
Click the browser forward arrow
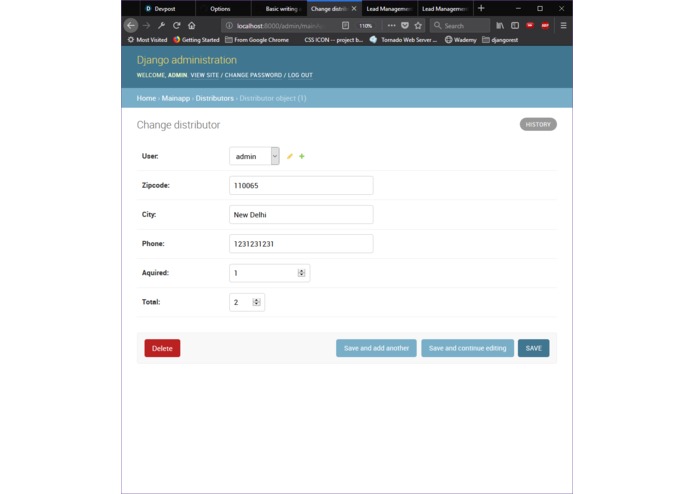(x=147, y=26)
